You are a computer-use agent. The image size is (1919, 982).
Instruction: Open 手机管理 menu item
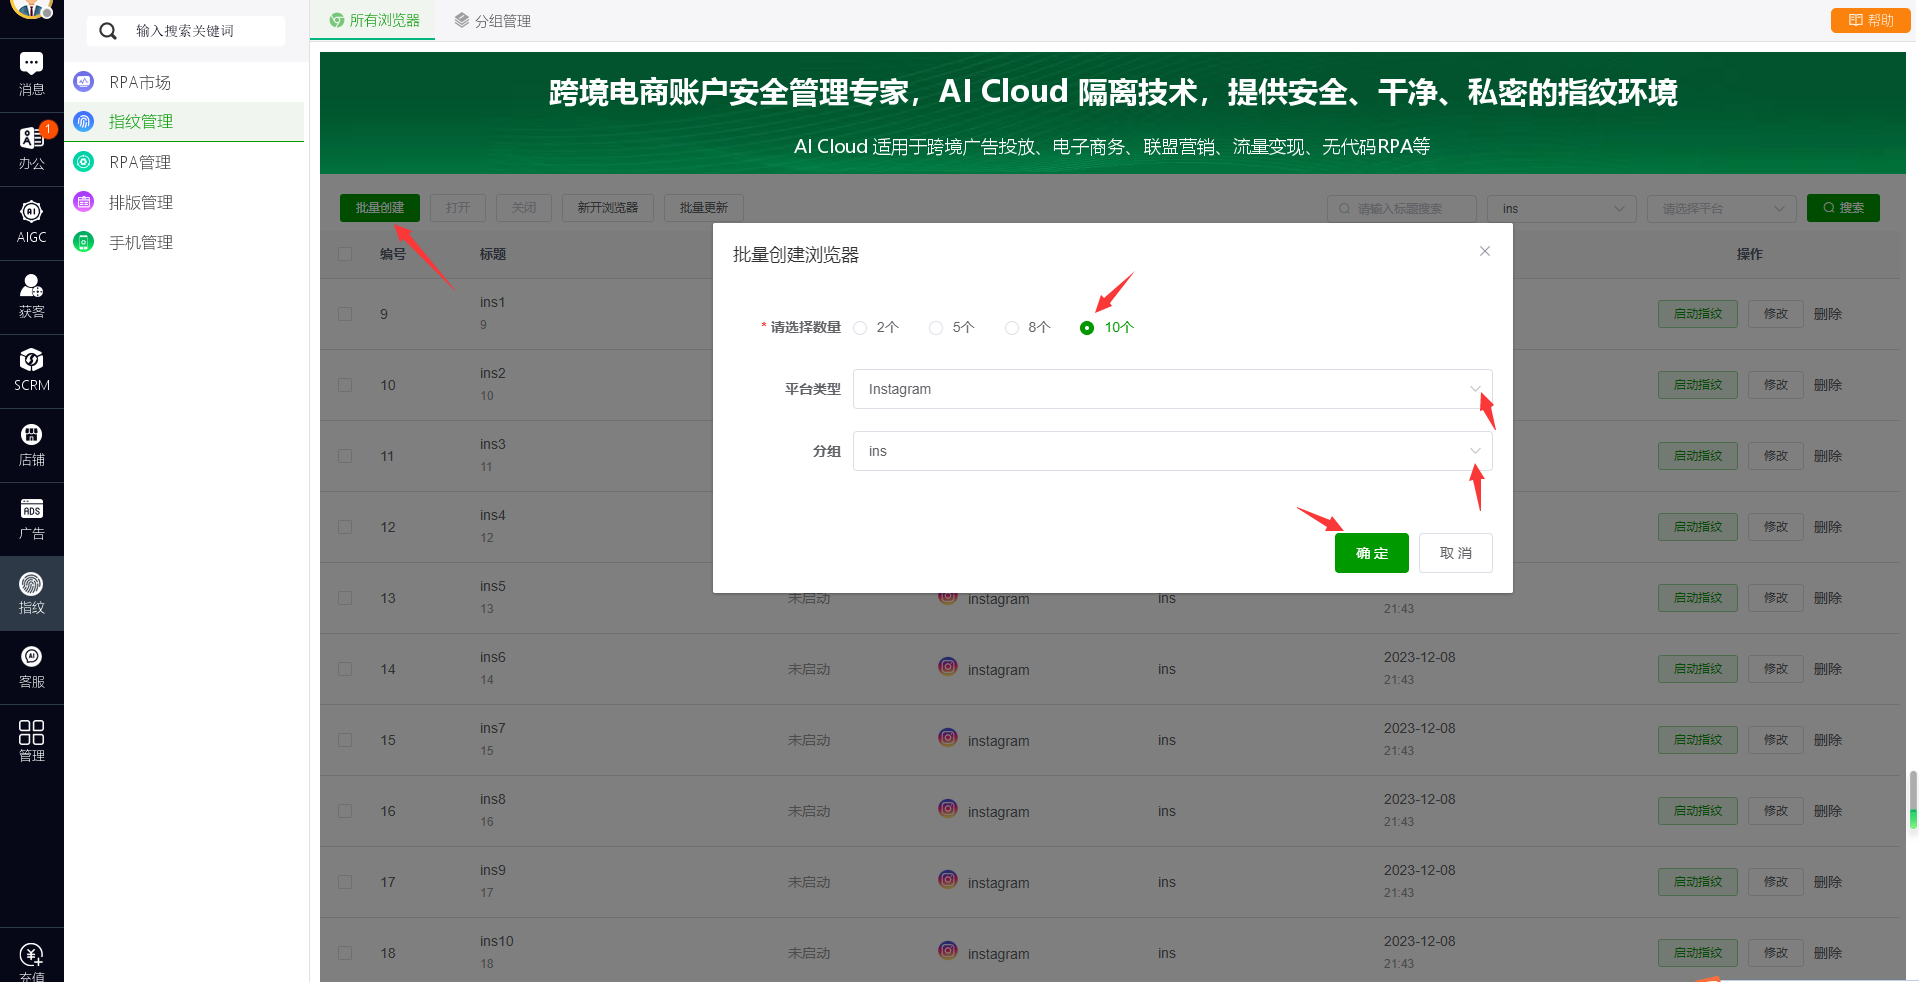pos(184,242)
